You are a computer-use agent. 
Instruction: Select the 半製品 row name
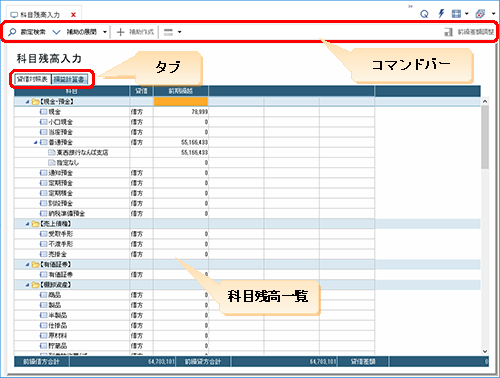click(x=58, y=315)
